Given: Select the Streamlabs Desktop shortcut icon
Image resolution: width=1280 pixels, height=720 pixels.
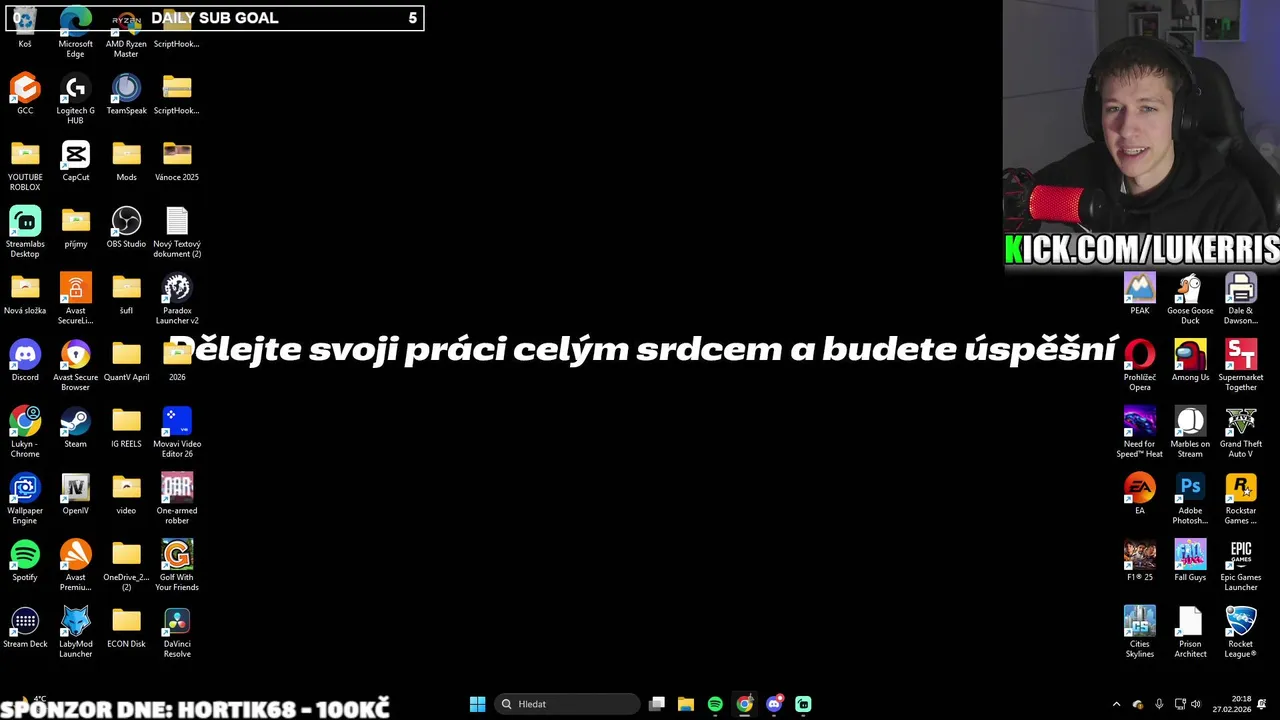Looking at the screenshot, I should point(25,233).
